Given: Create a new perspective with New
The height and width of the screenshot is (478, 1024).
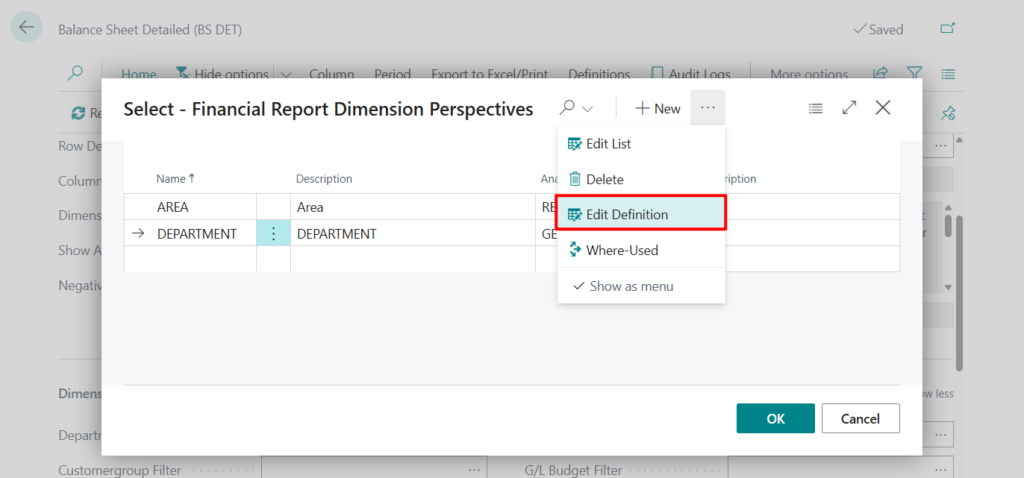Looking at the screenshot, I should 657,108.
